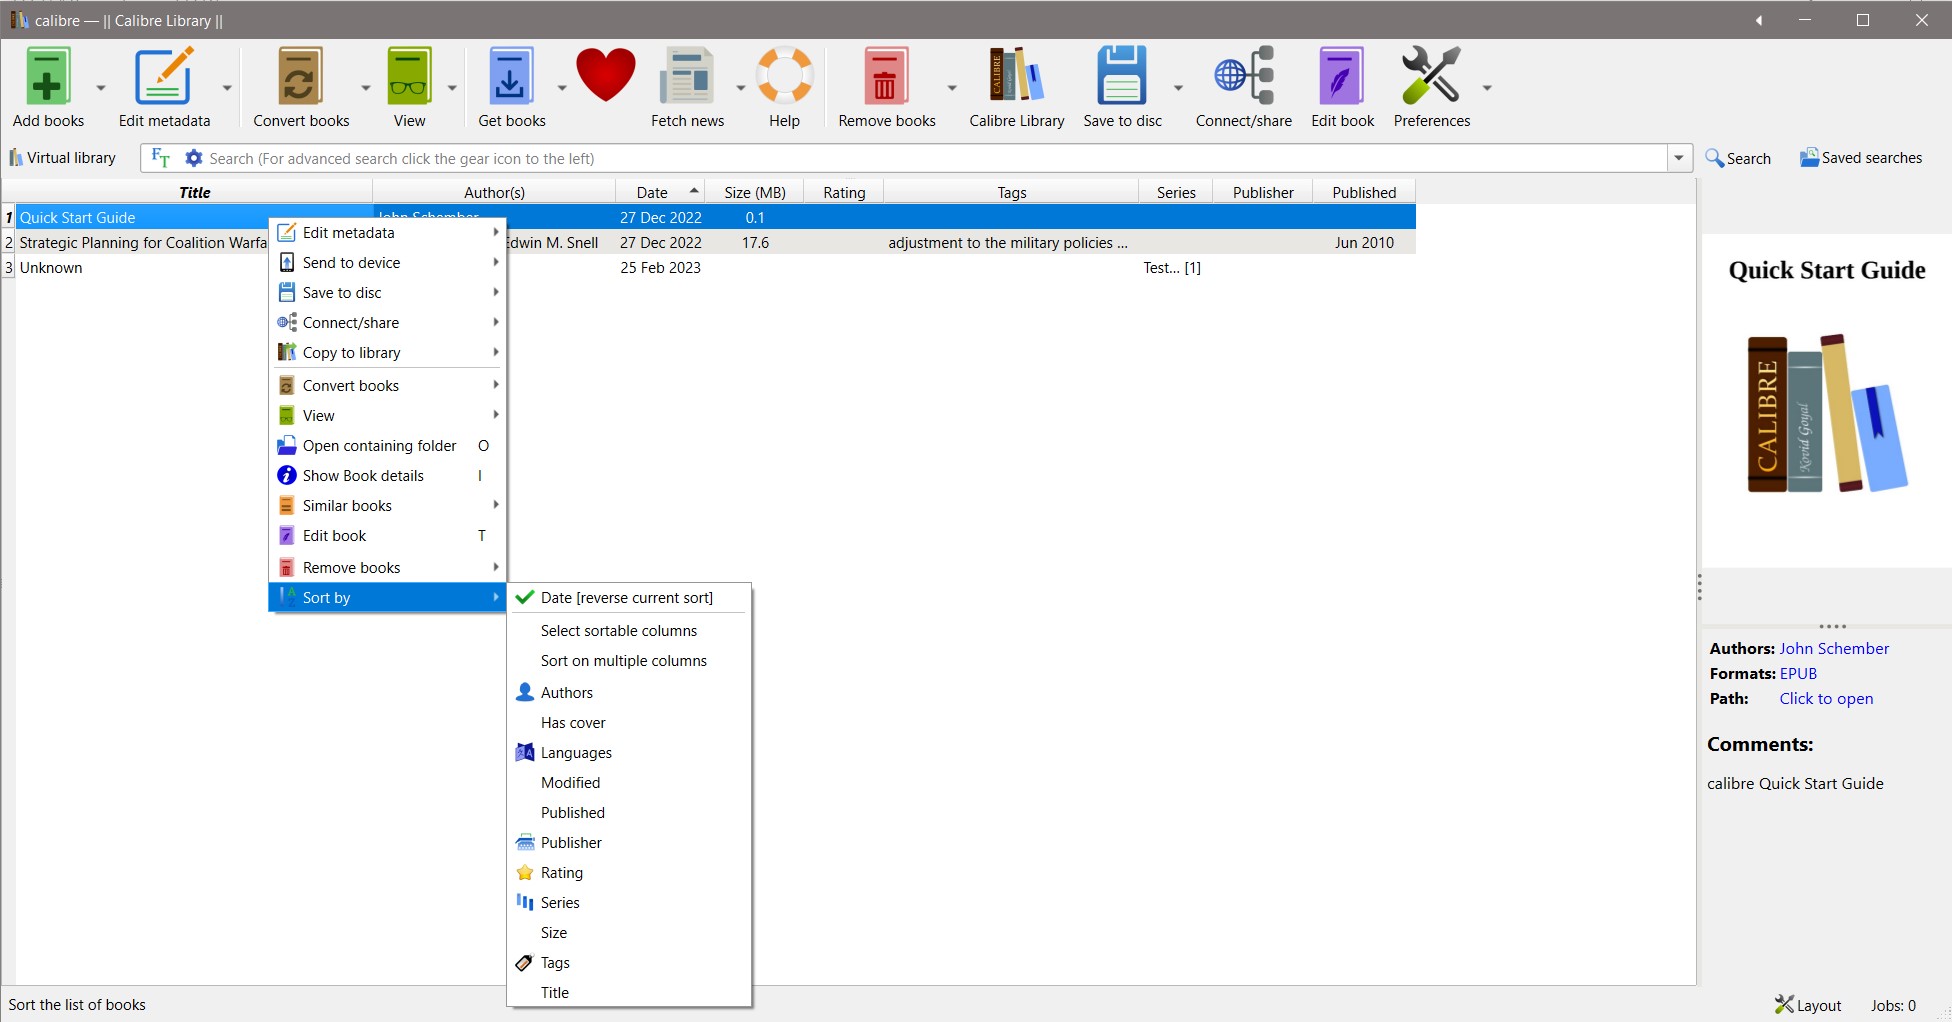
Task: Choose Send to device in context menu
Action: click(x=388, y=263)
